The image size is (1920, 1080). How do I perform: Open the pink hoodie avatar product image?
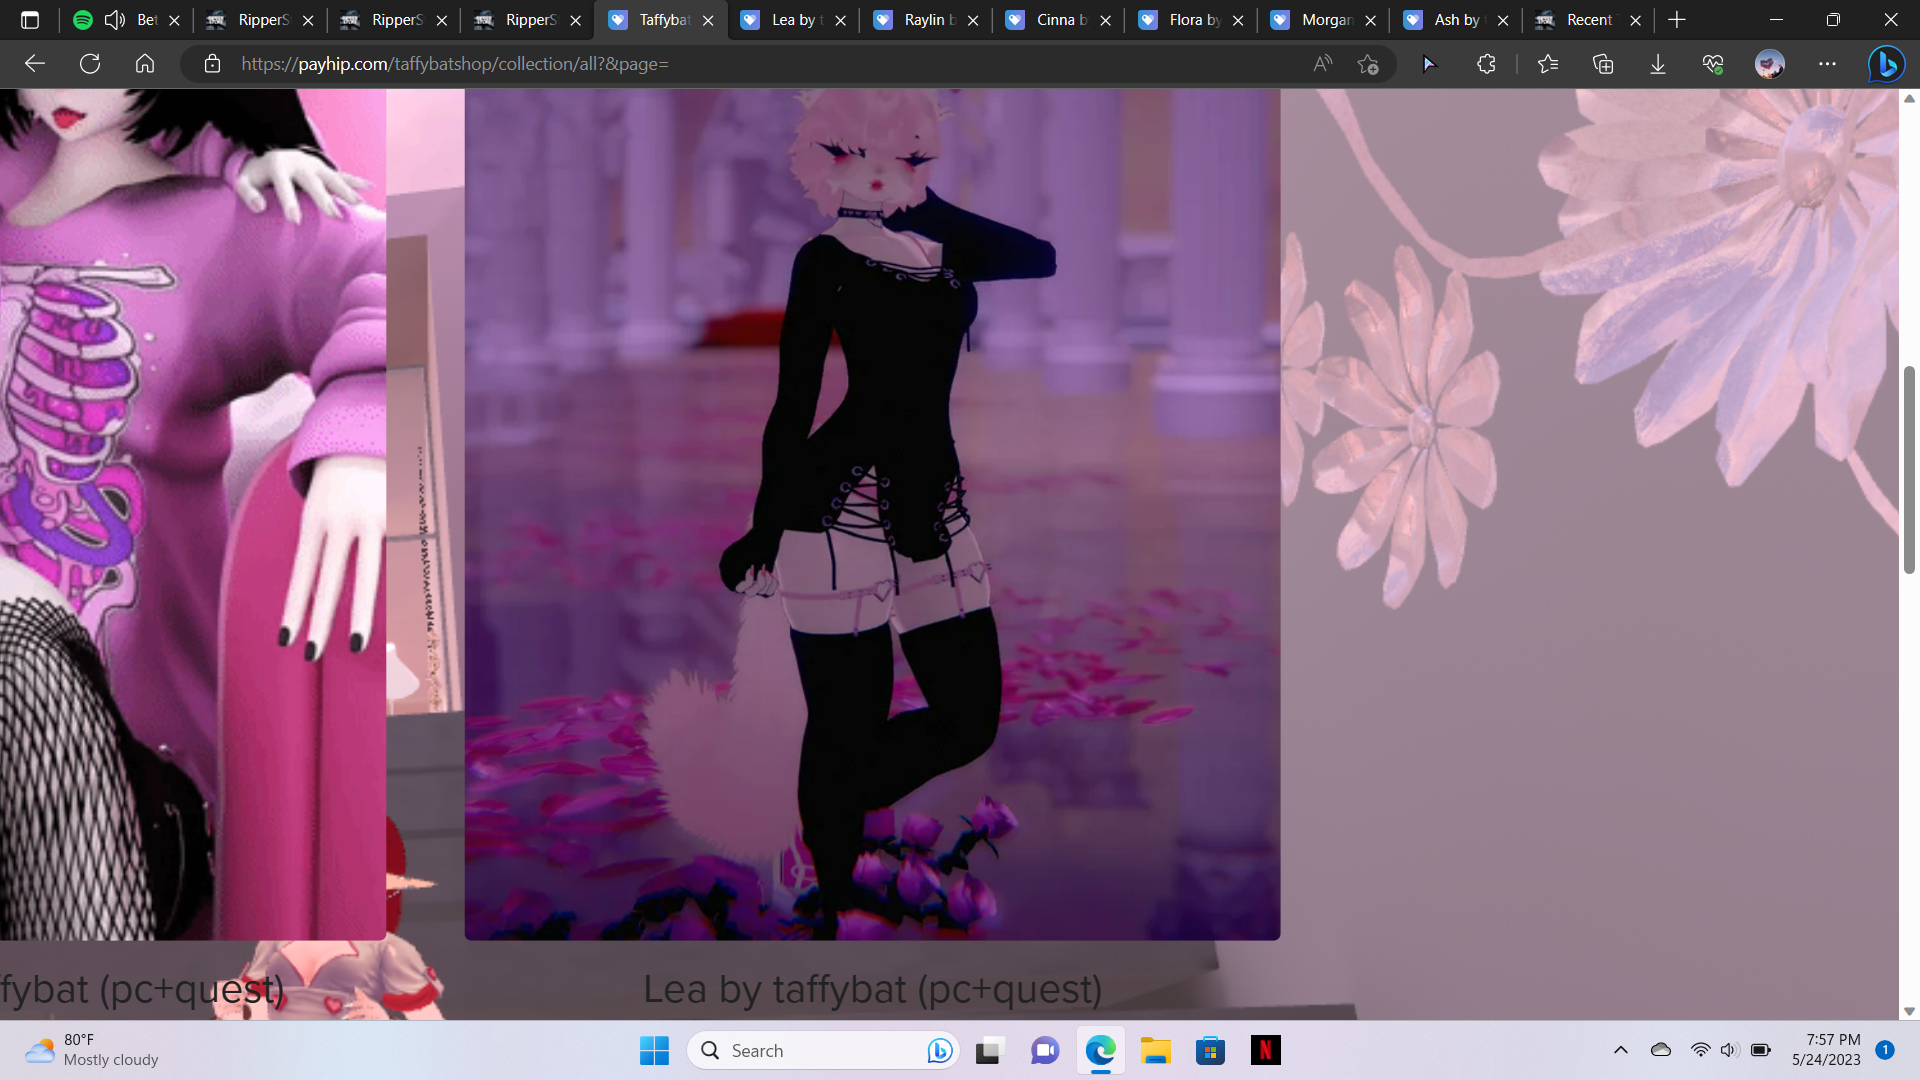(192, 514)
